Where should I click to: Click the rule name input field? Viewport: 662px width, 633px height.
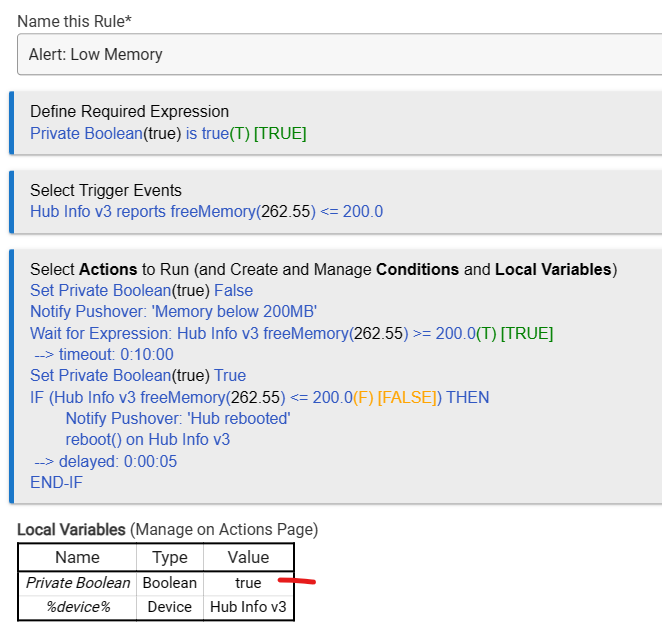click(338, 54)
